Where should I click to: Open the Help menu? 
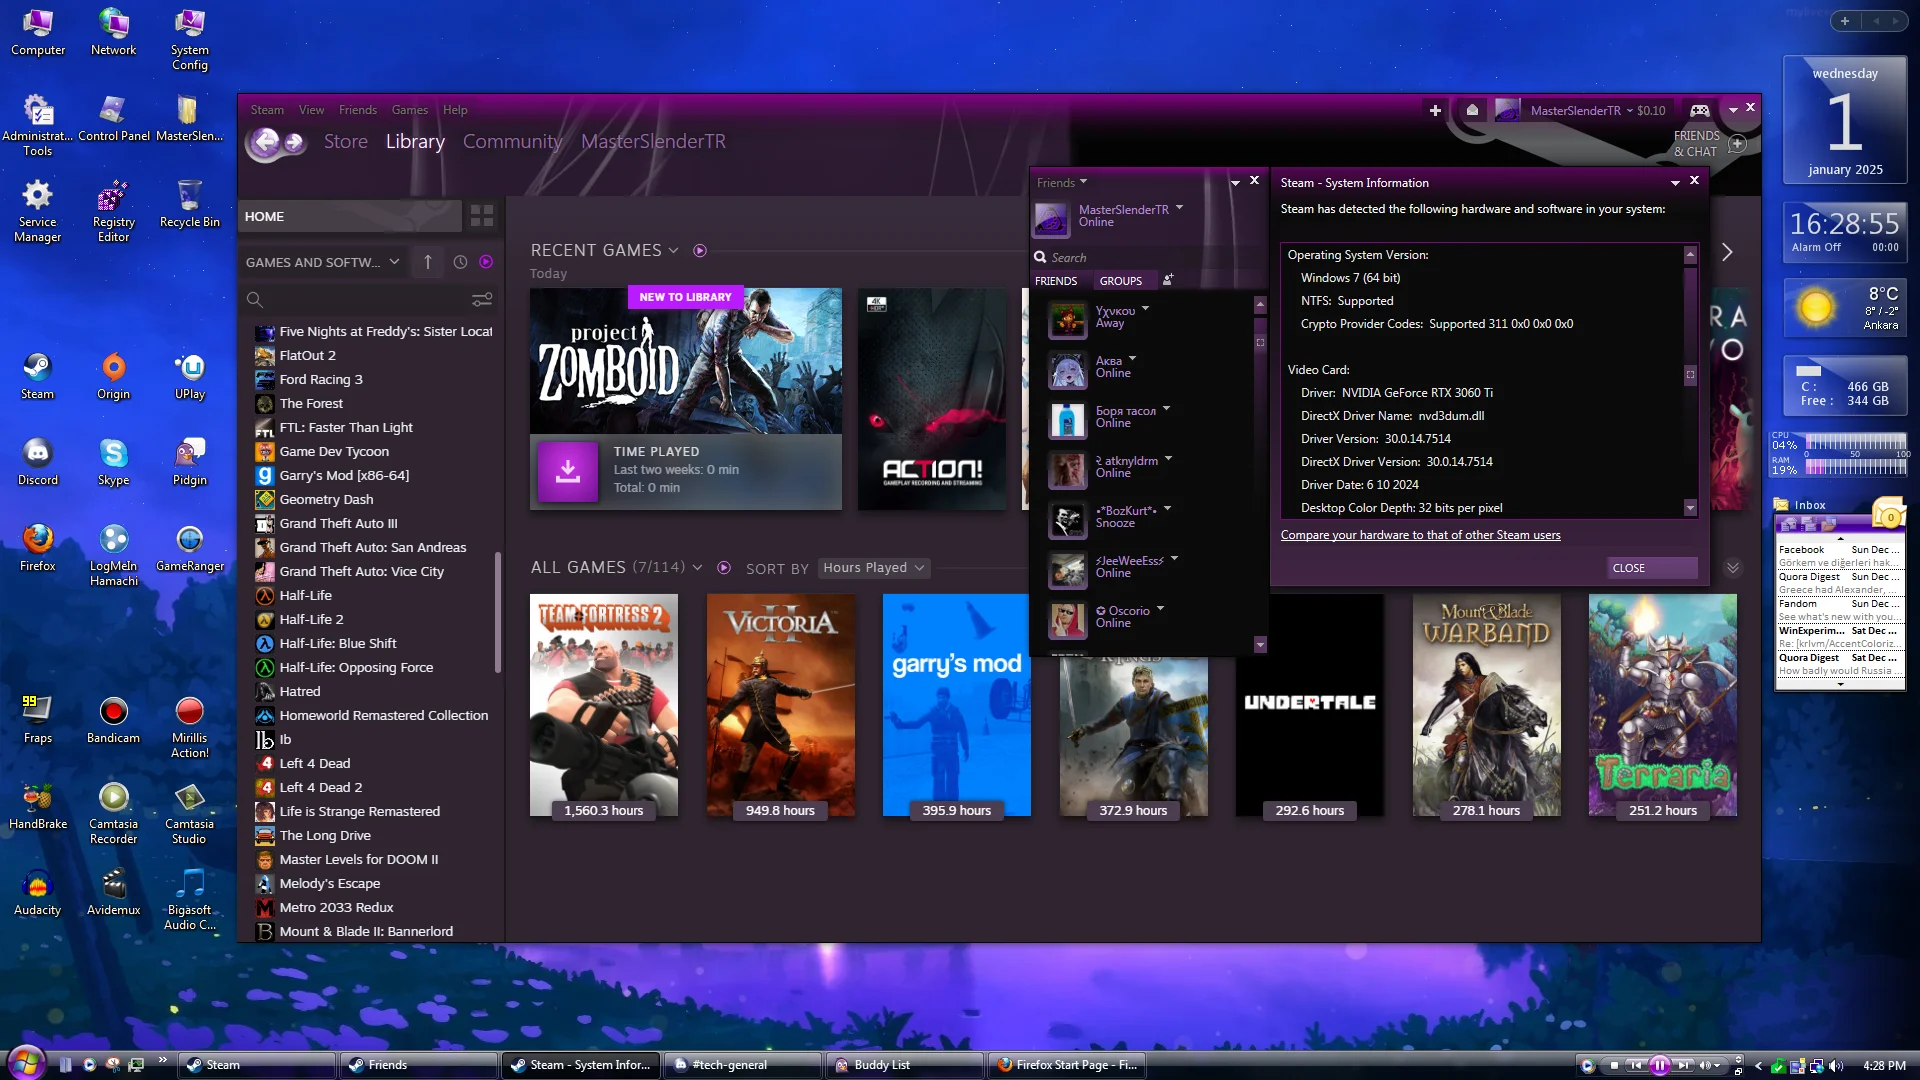(455, 110)
